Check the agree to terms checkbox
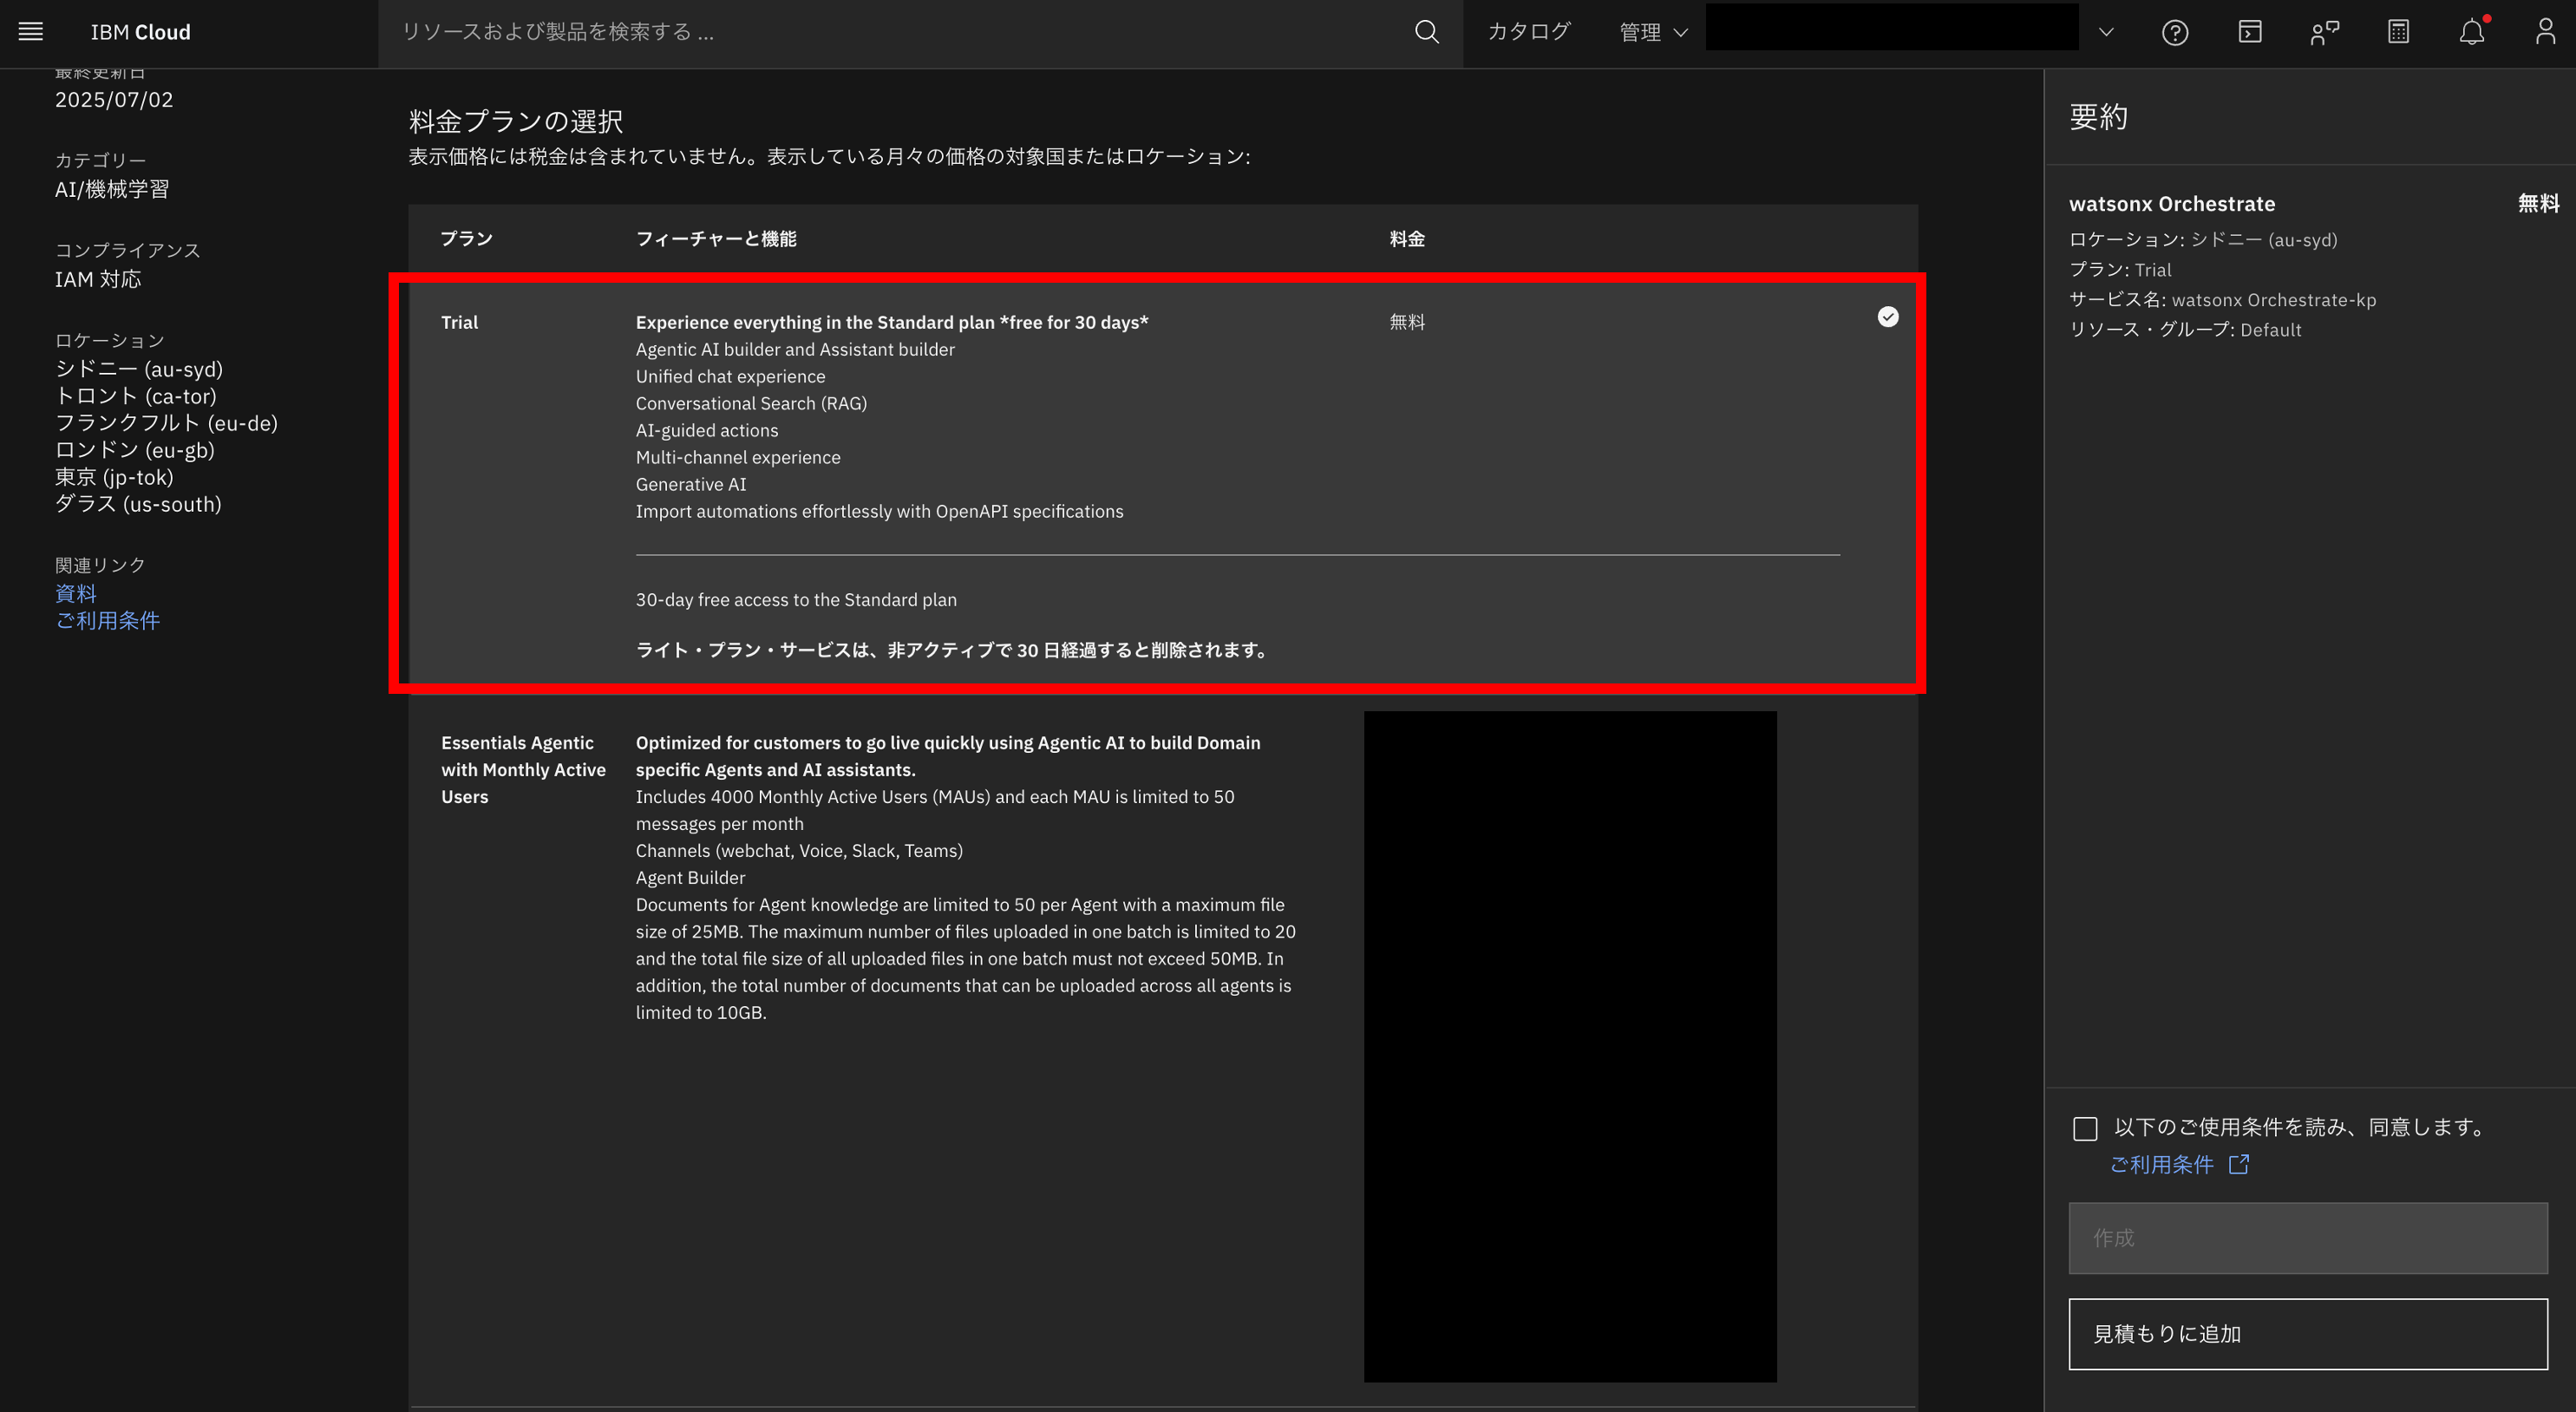 pyautogui.click(x=2085, y=1129)
